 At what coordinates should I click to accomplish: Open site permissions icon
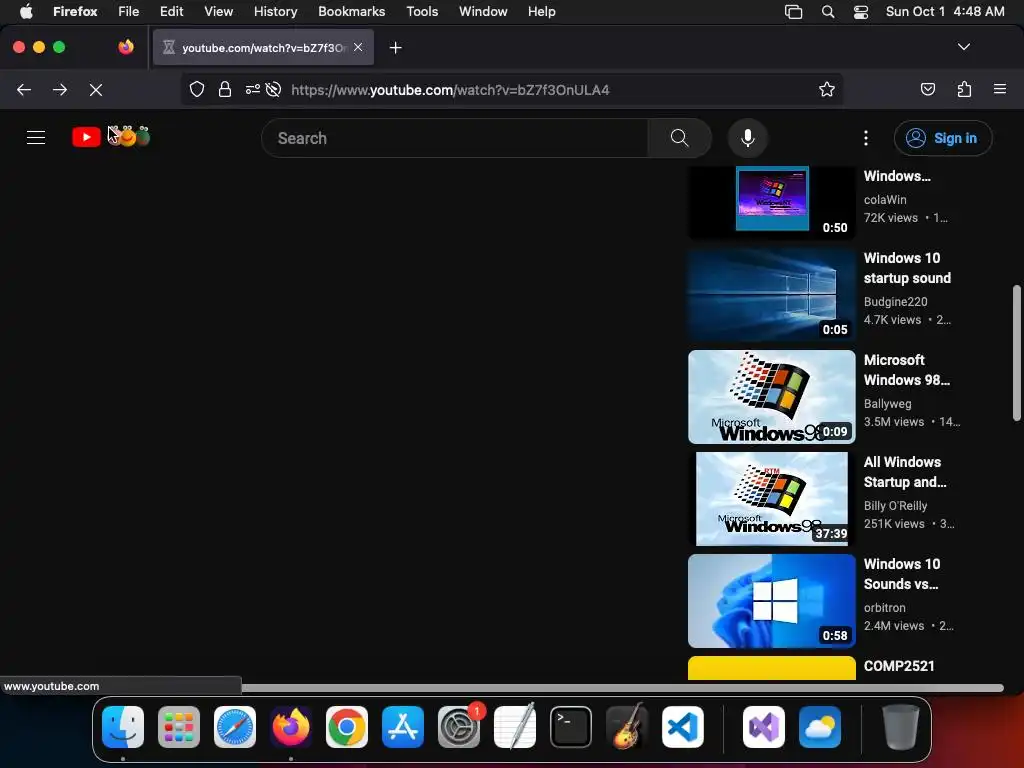click(253, 89)
